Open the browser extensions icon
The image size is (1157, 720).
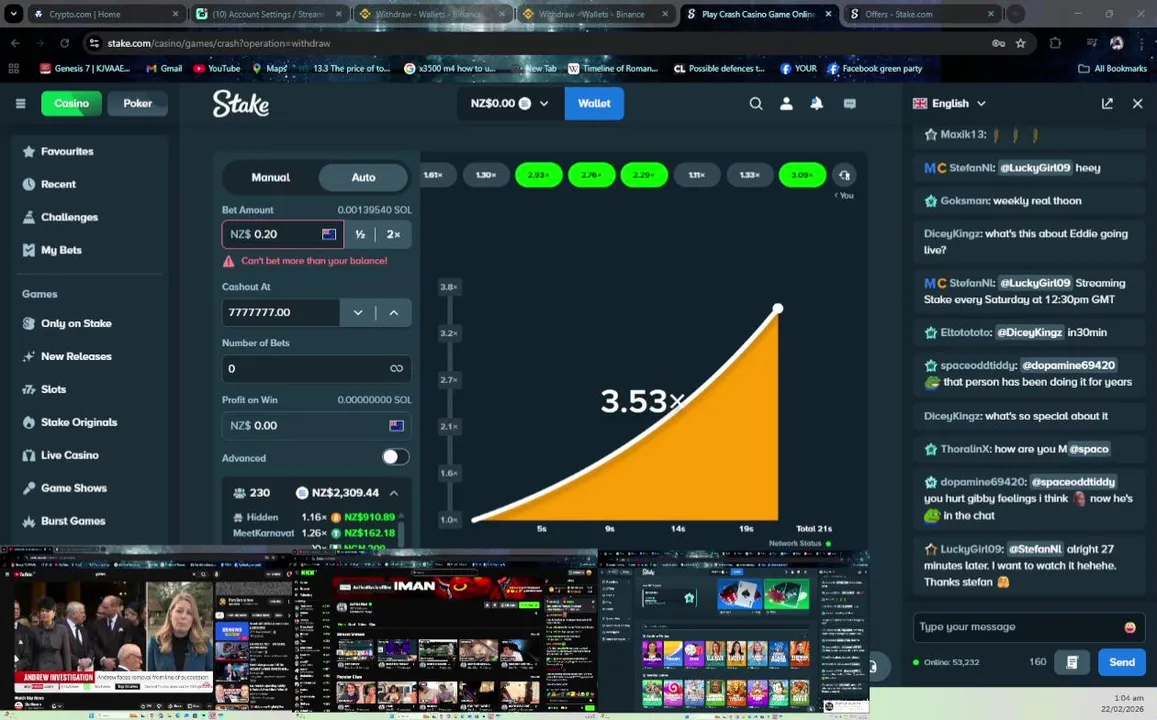1055,44
